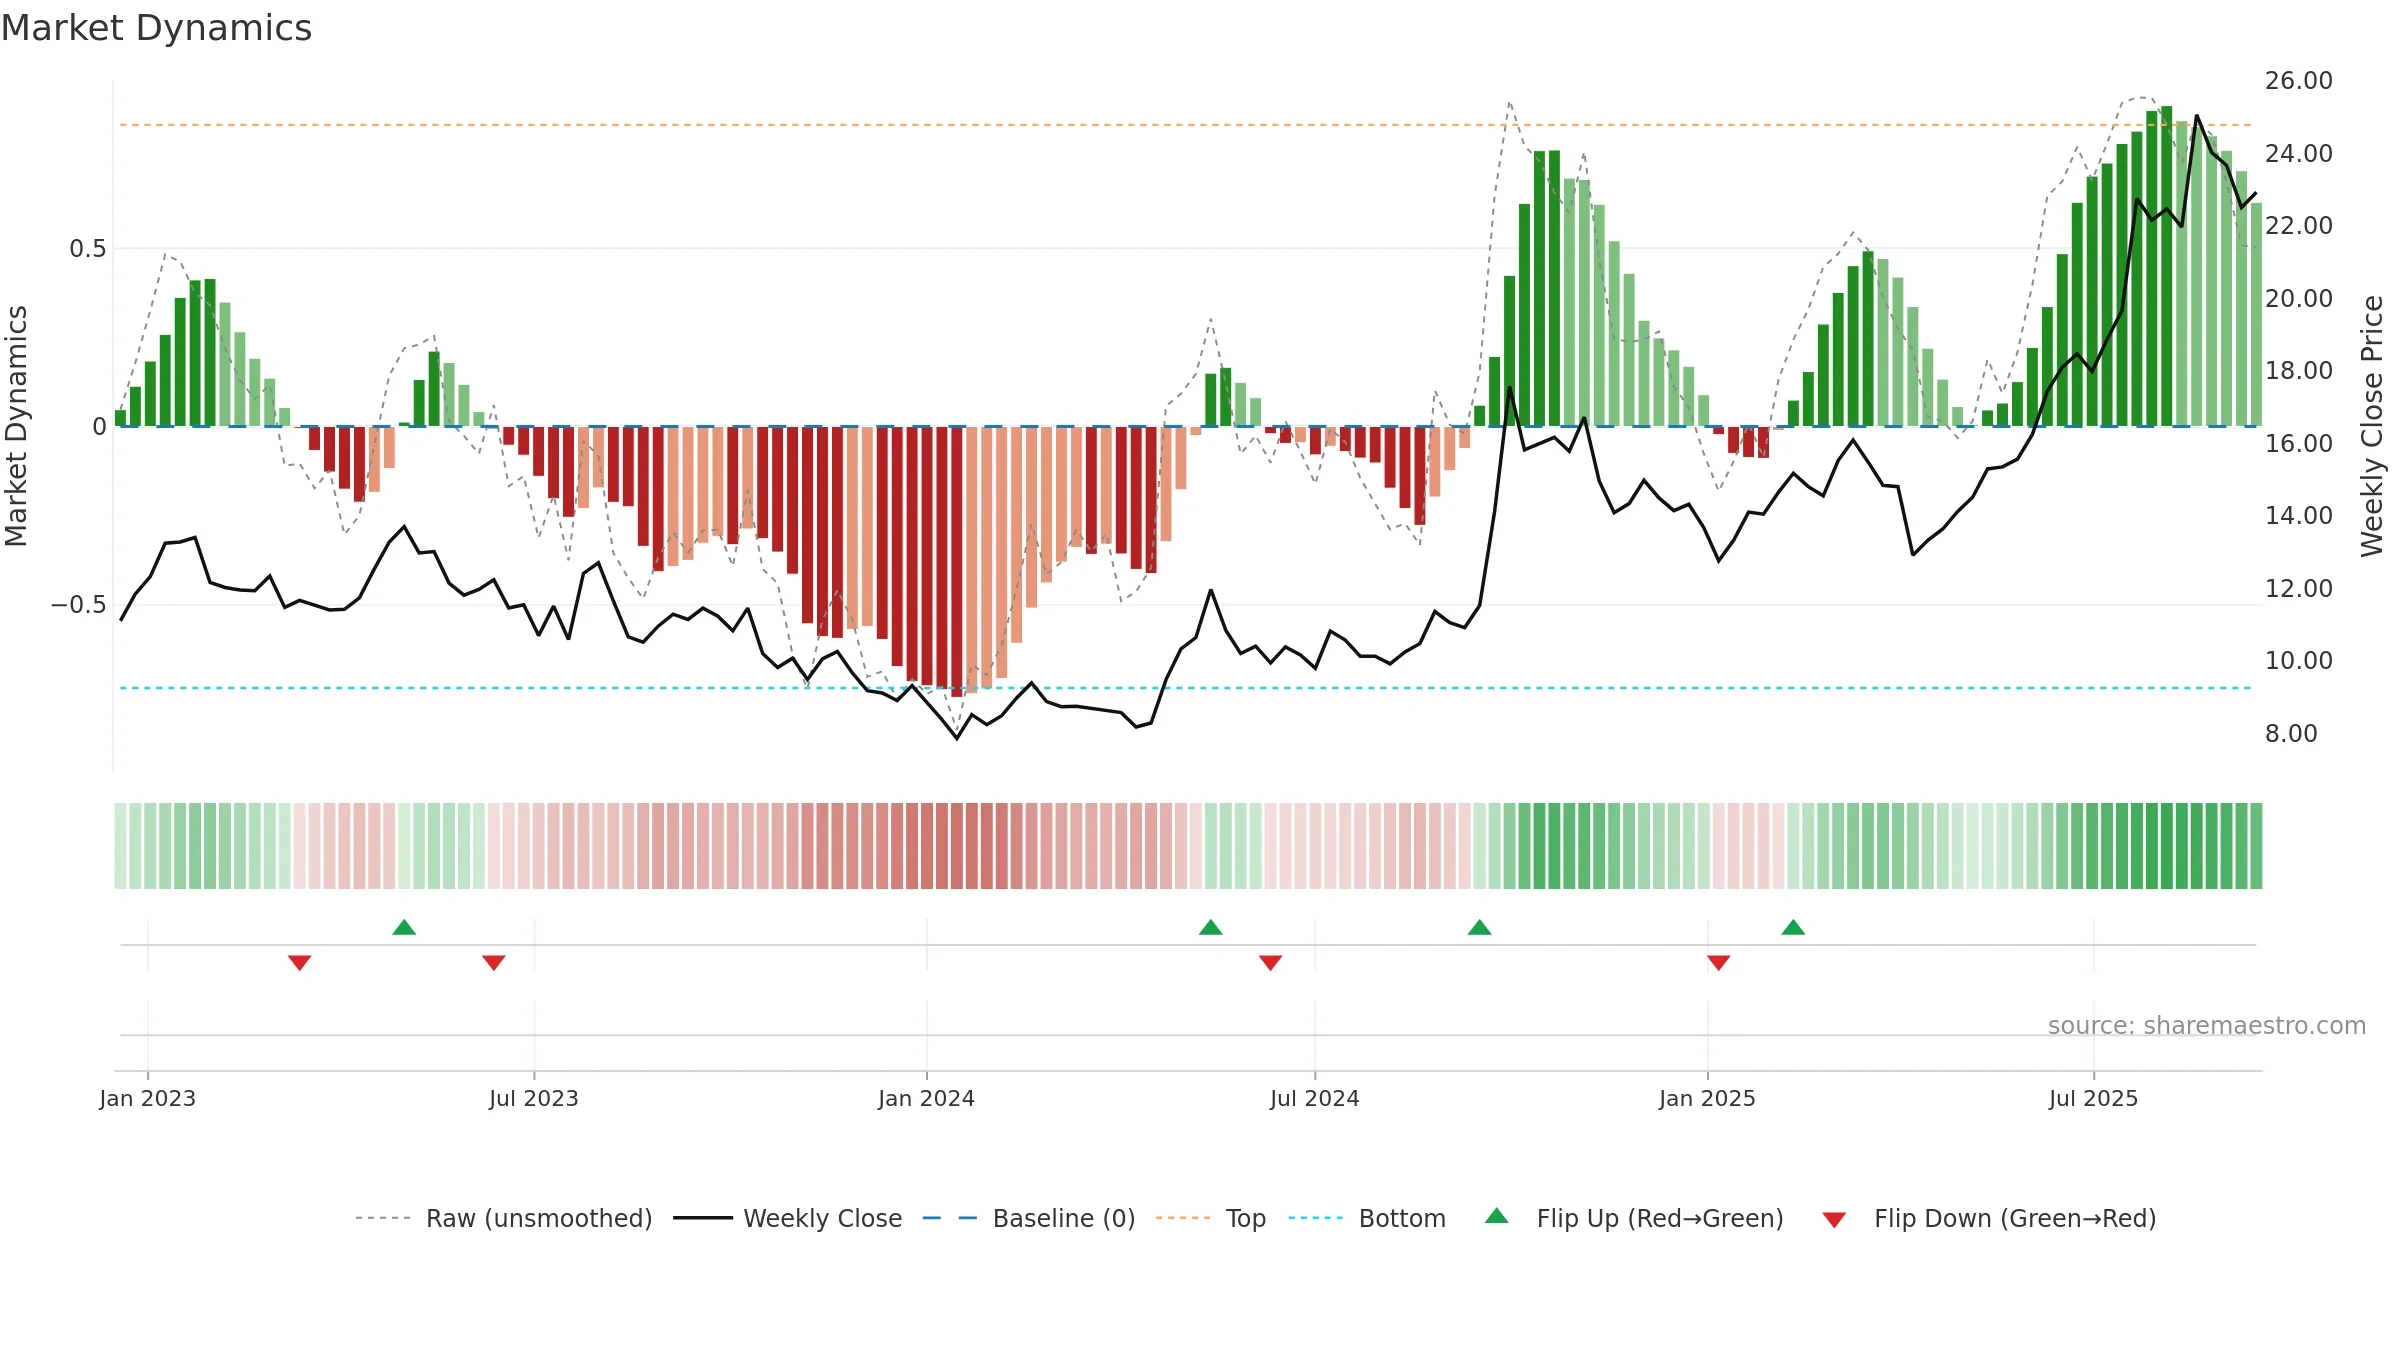This screenshot has height=1350, width=2400.
Task: Click the −0.5 left axis label
Action: click(78, 605)
